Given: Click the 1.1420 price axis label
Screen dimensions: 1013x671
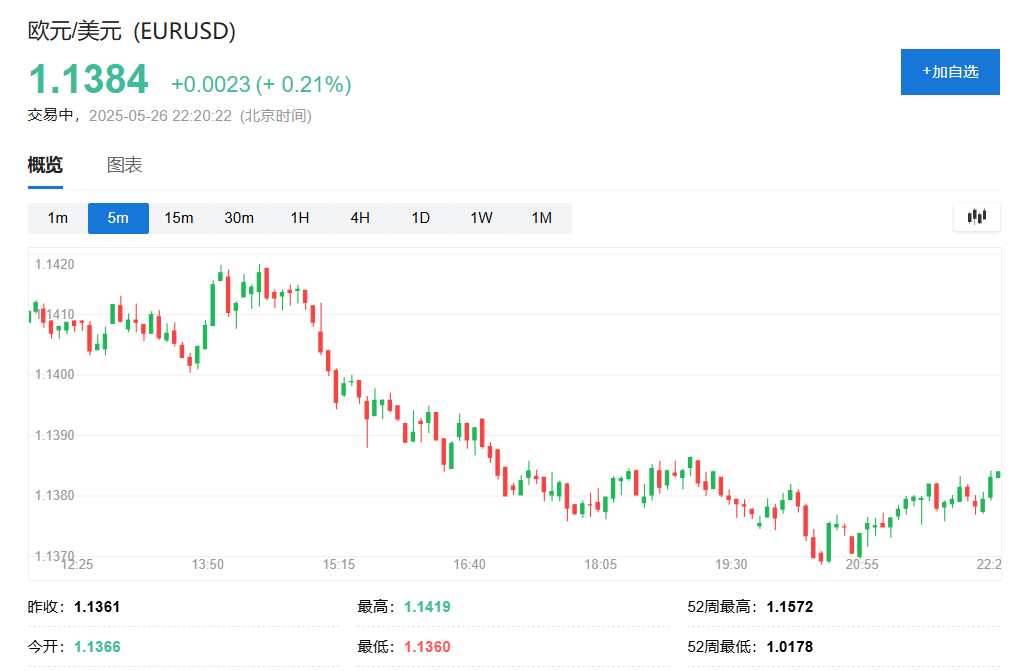Looking at the screenshot, I should click(54, 264).
